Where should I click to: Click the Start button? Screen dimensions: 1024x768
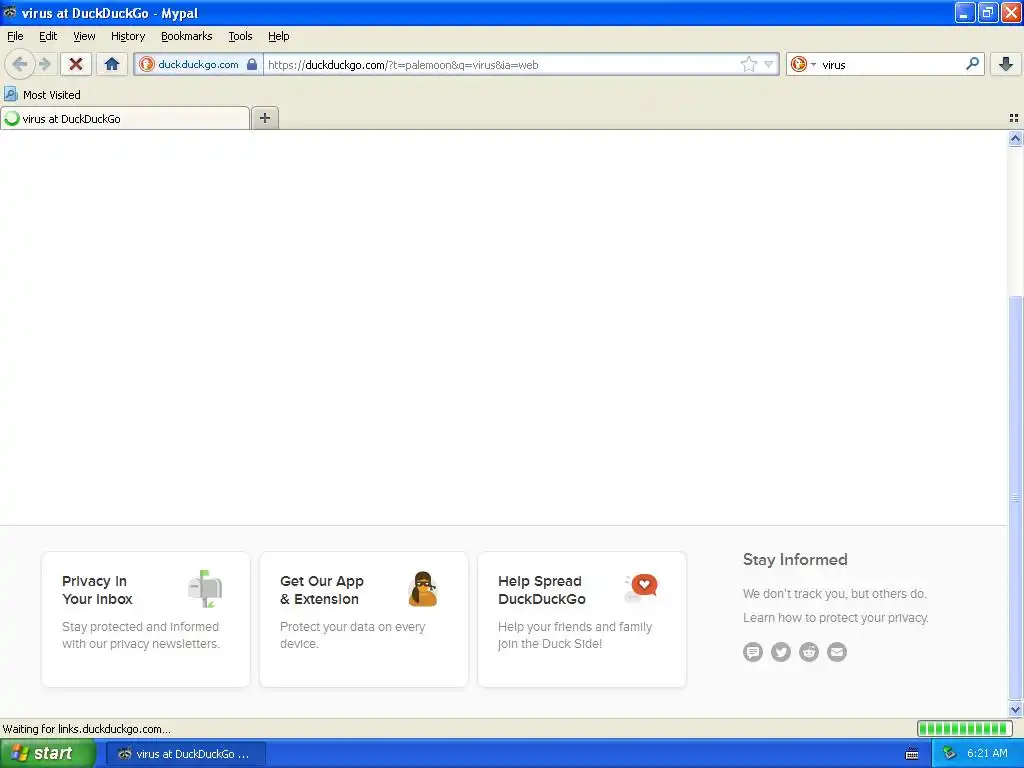[x=47, y=754]
